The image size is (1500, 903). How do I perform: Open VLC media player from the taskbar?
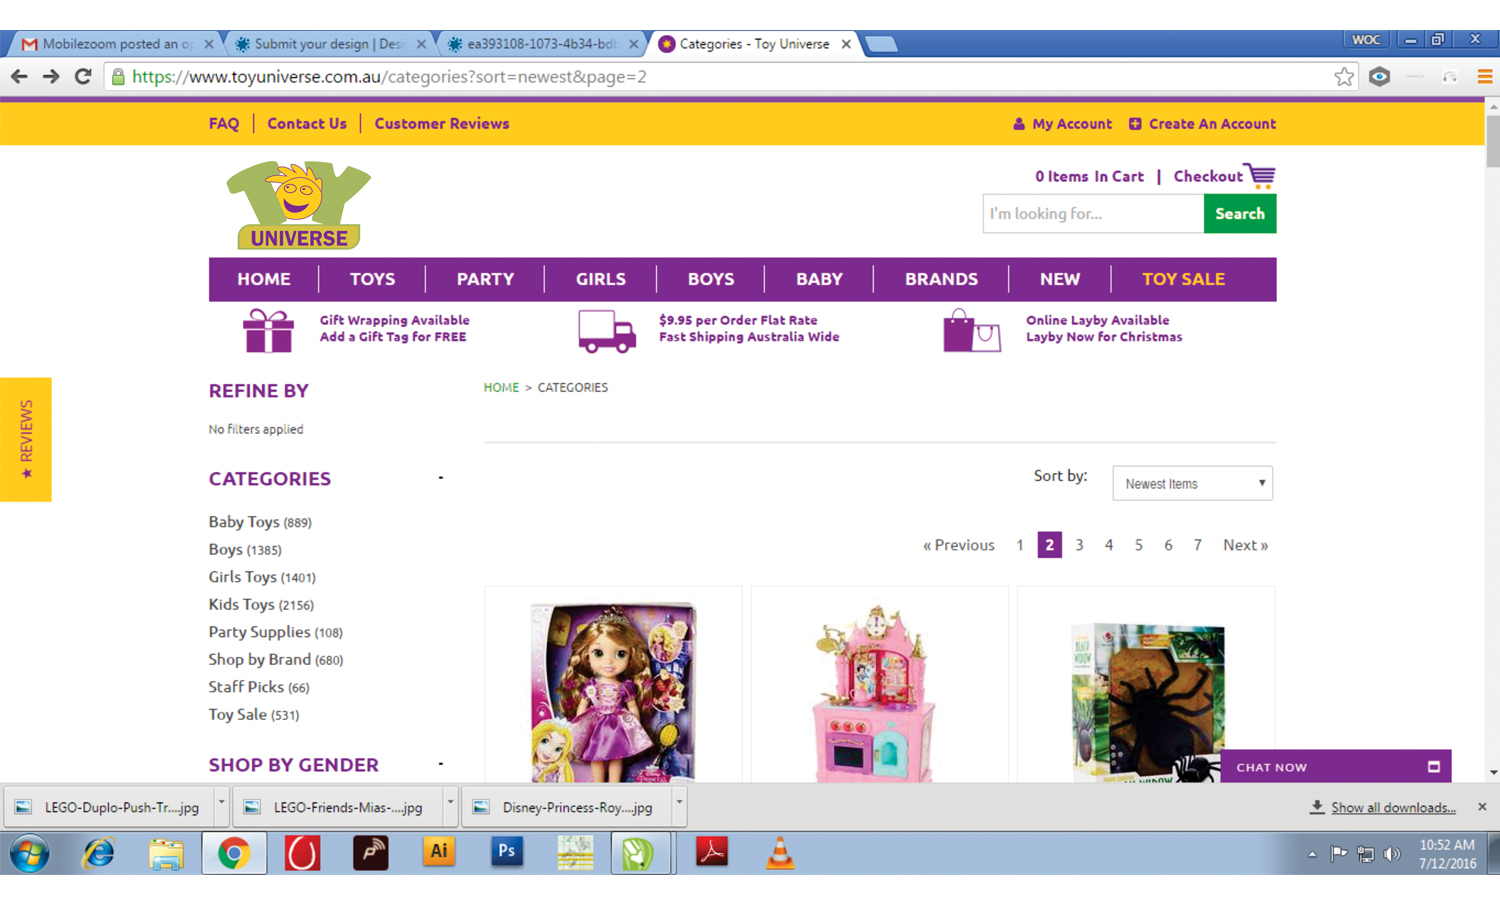tap(780, 853)
